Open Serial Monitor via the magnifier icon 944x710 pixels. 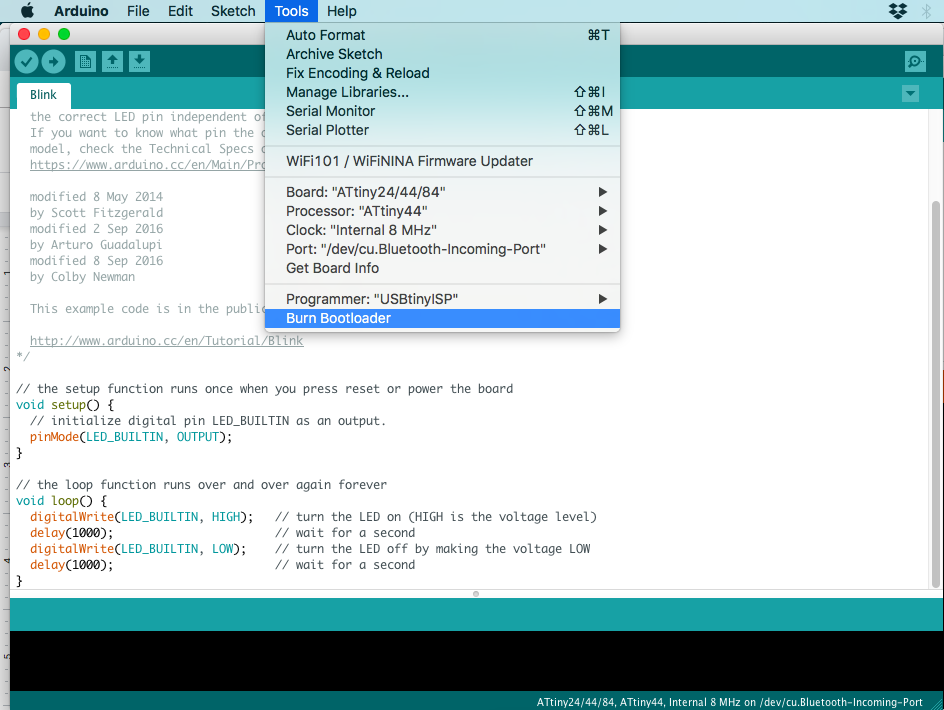point(914,61)
